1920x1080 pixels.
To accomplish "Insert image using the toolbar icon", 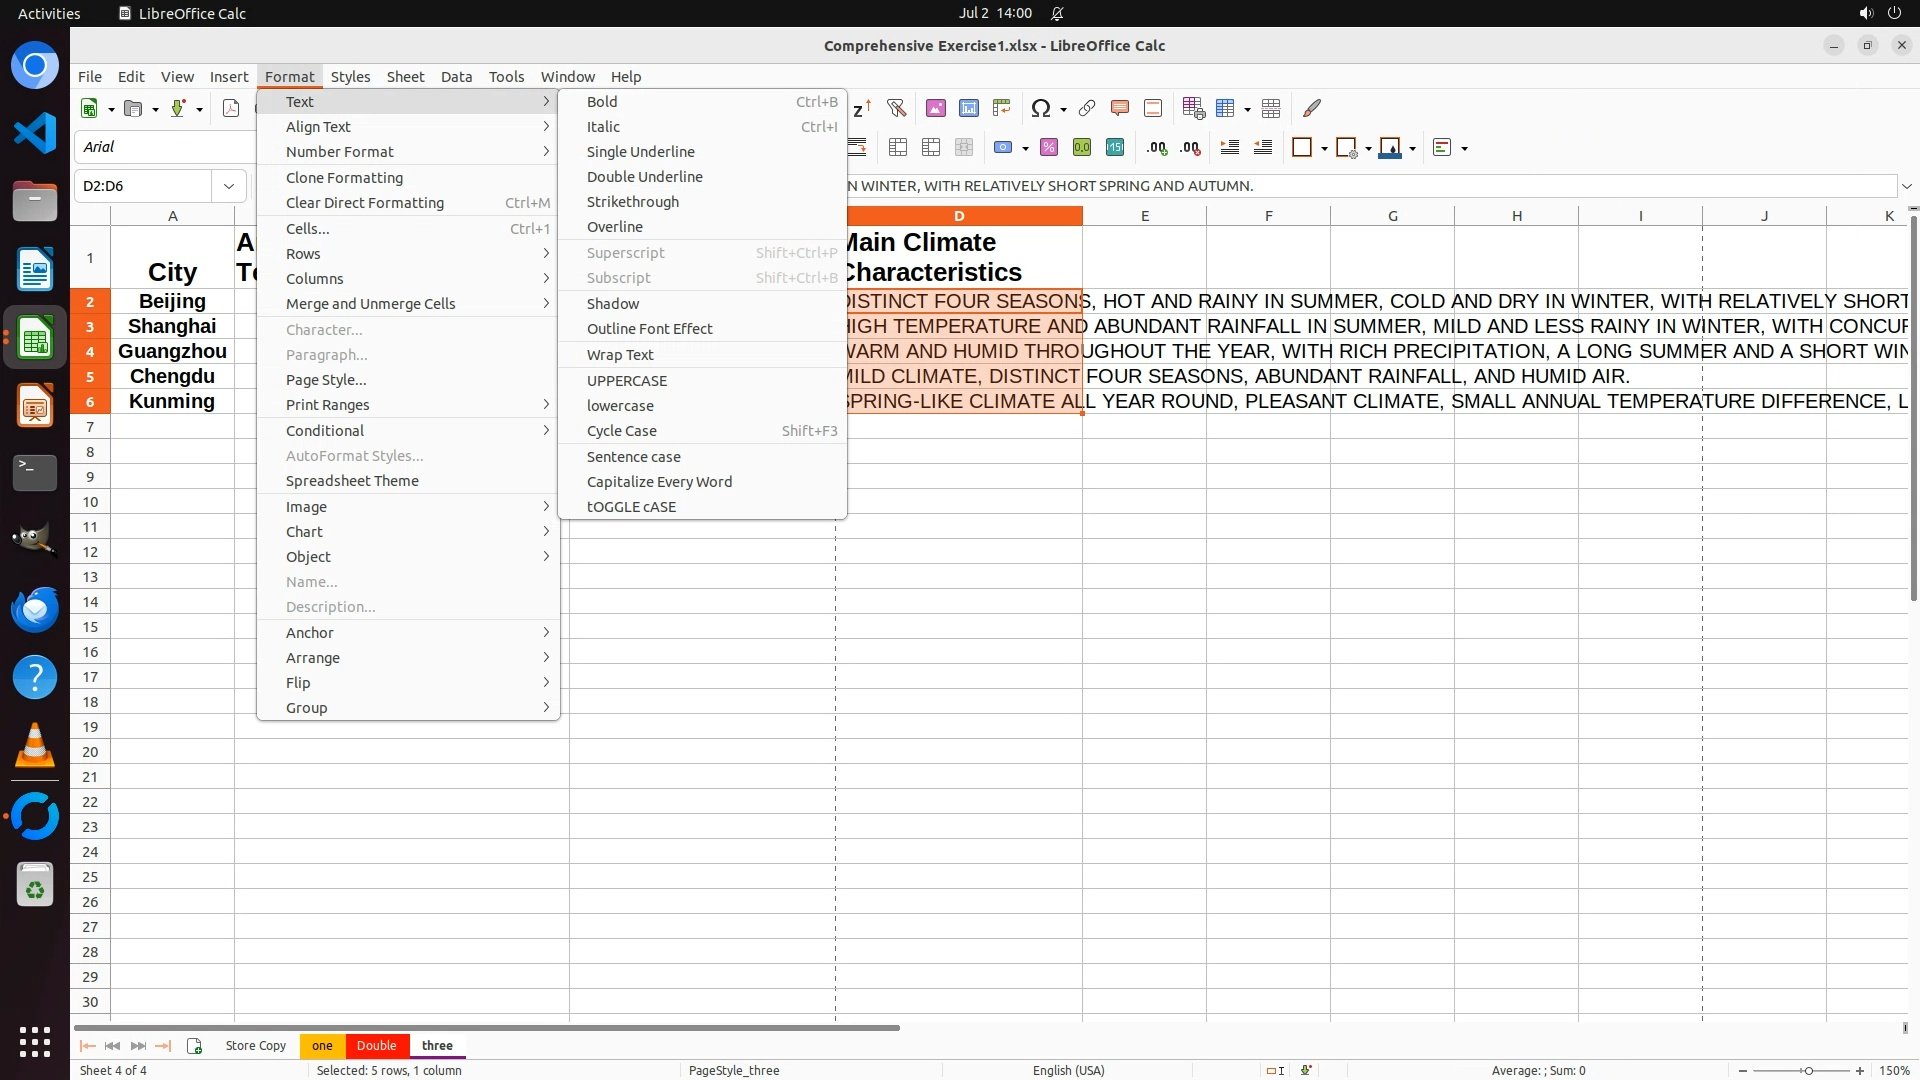I will click(x=936, y=108).
